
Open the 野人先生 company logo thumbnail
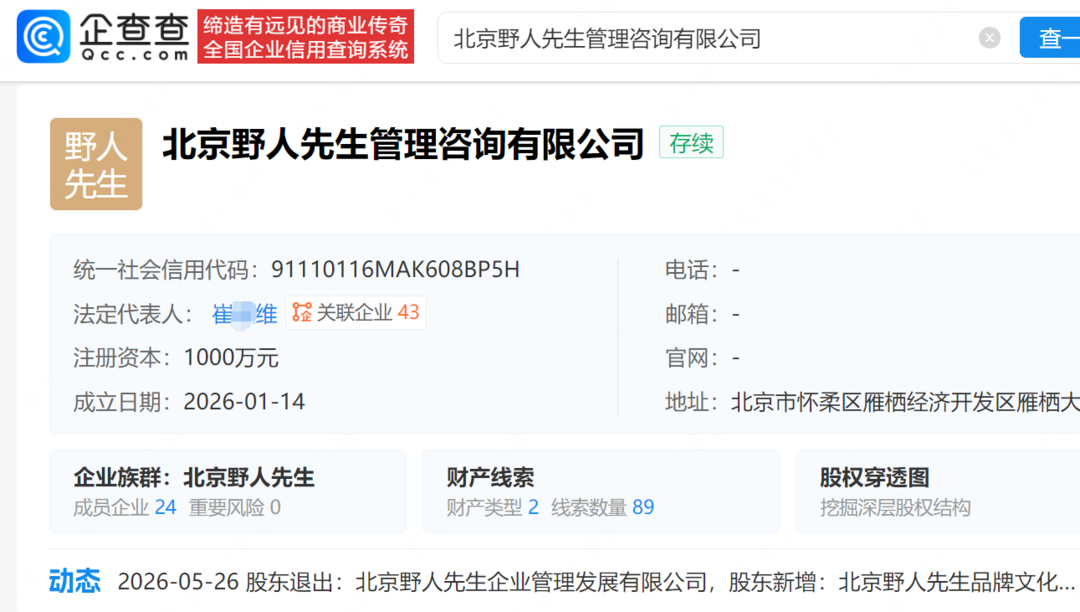96,164
